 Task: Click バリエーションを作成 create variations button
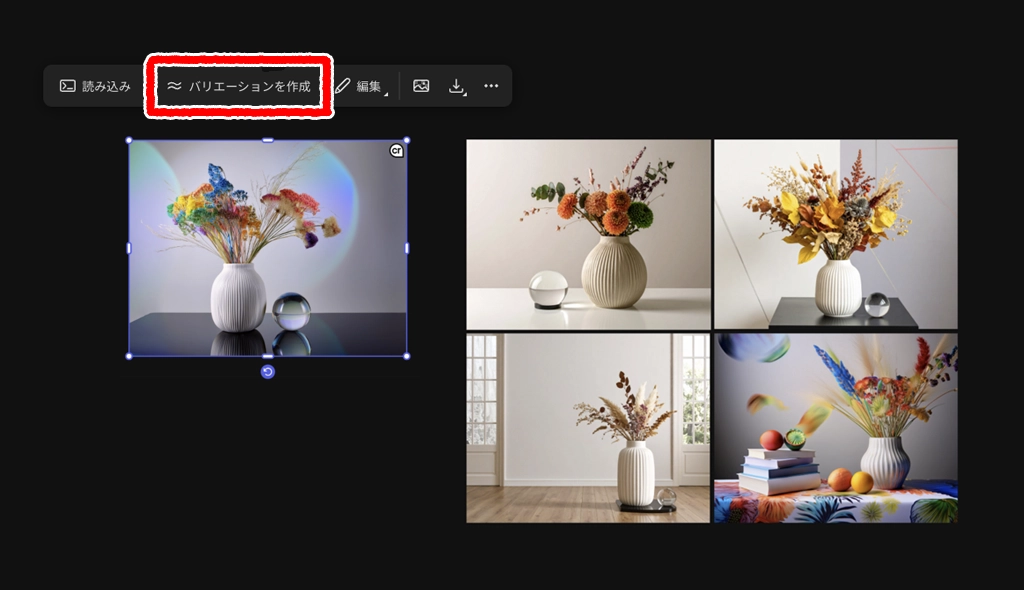(238, 86)
